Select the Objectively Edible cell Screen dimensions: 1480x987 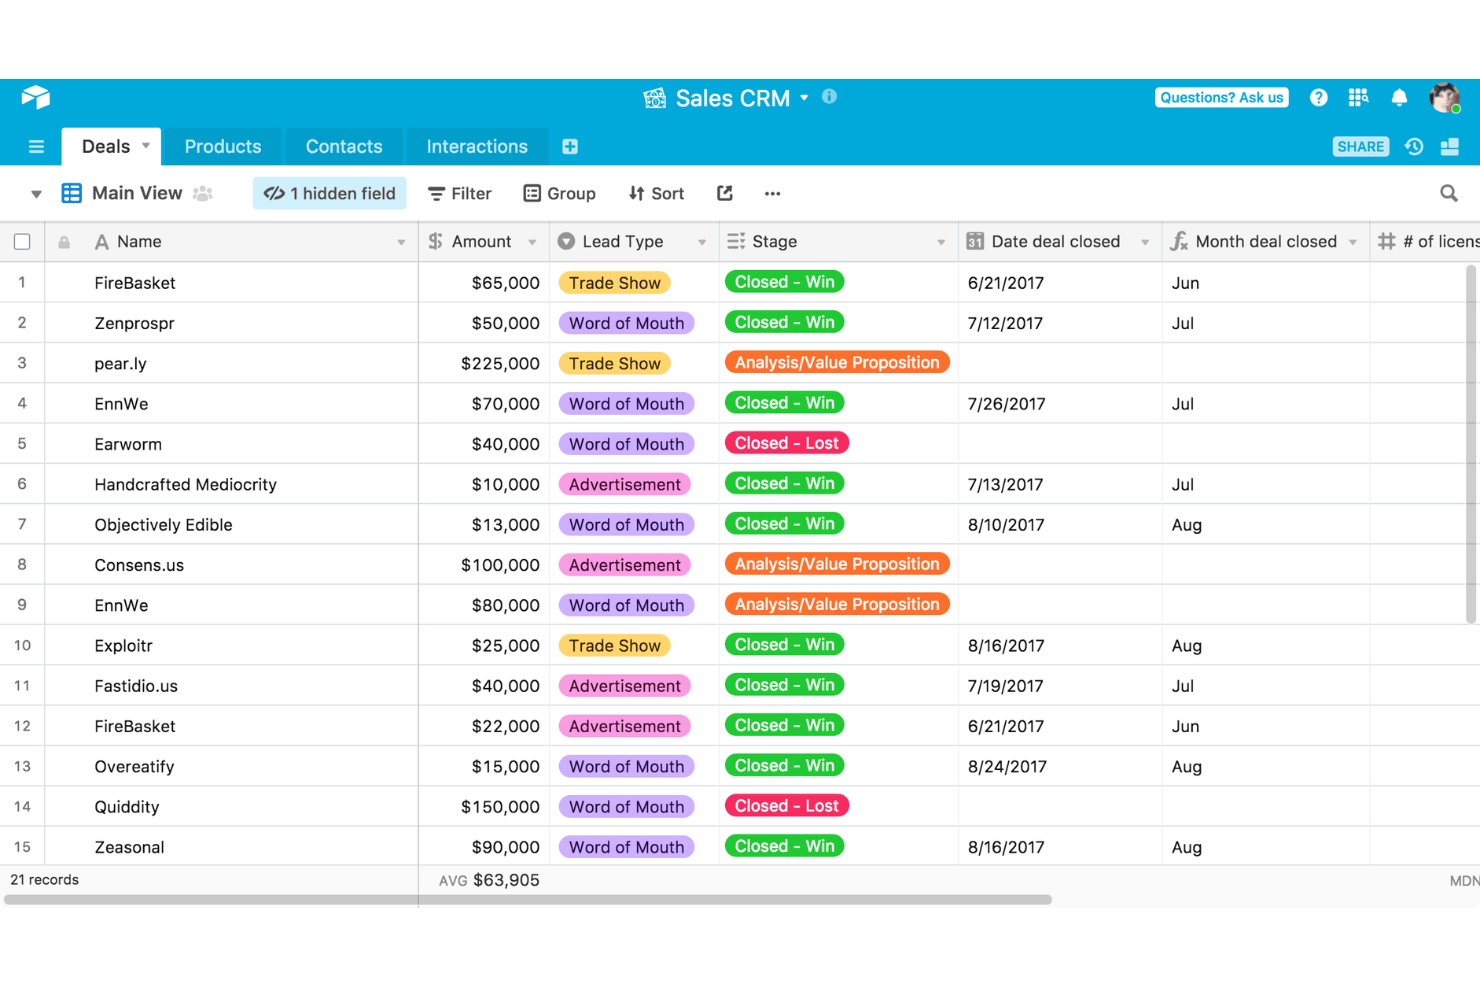tap(232, 524)
